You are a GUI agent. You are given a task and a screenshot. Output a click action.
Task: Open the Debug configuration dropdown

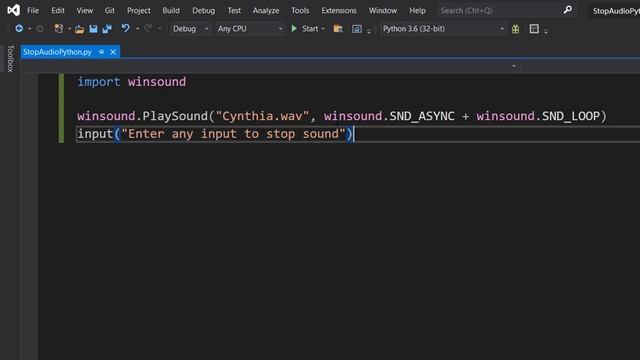pyautogui.click(x=191, y=29)
